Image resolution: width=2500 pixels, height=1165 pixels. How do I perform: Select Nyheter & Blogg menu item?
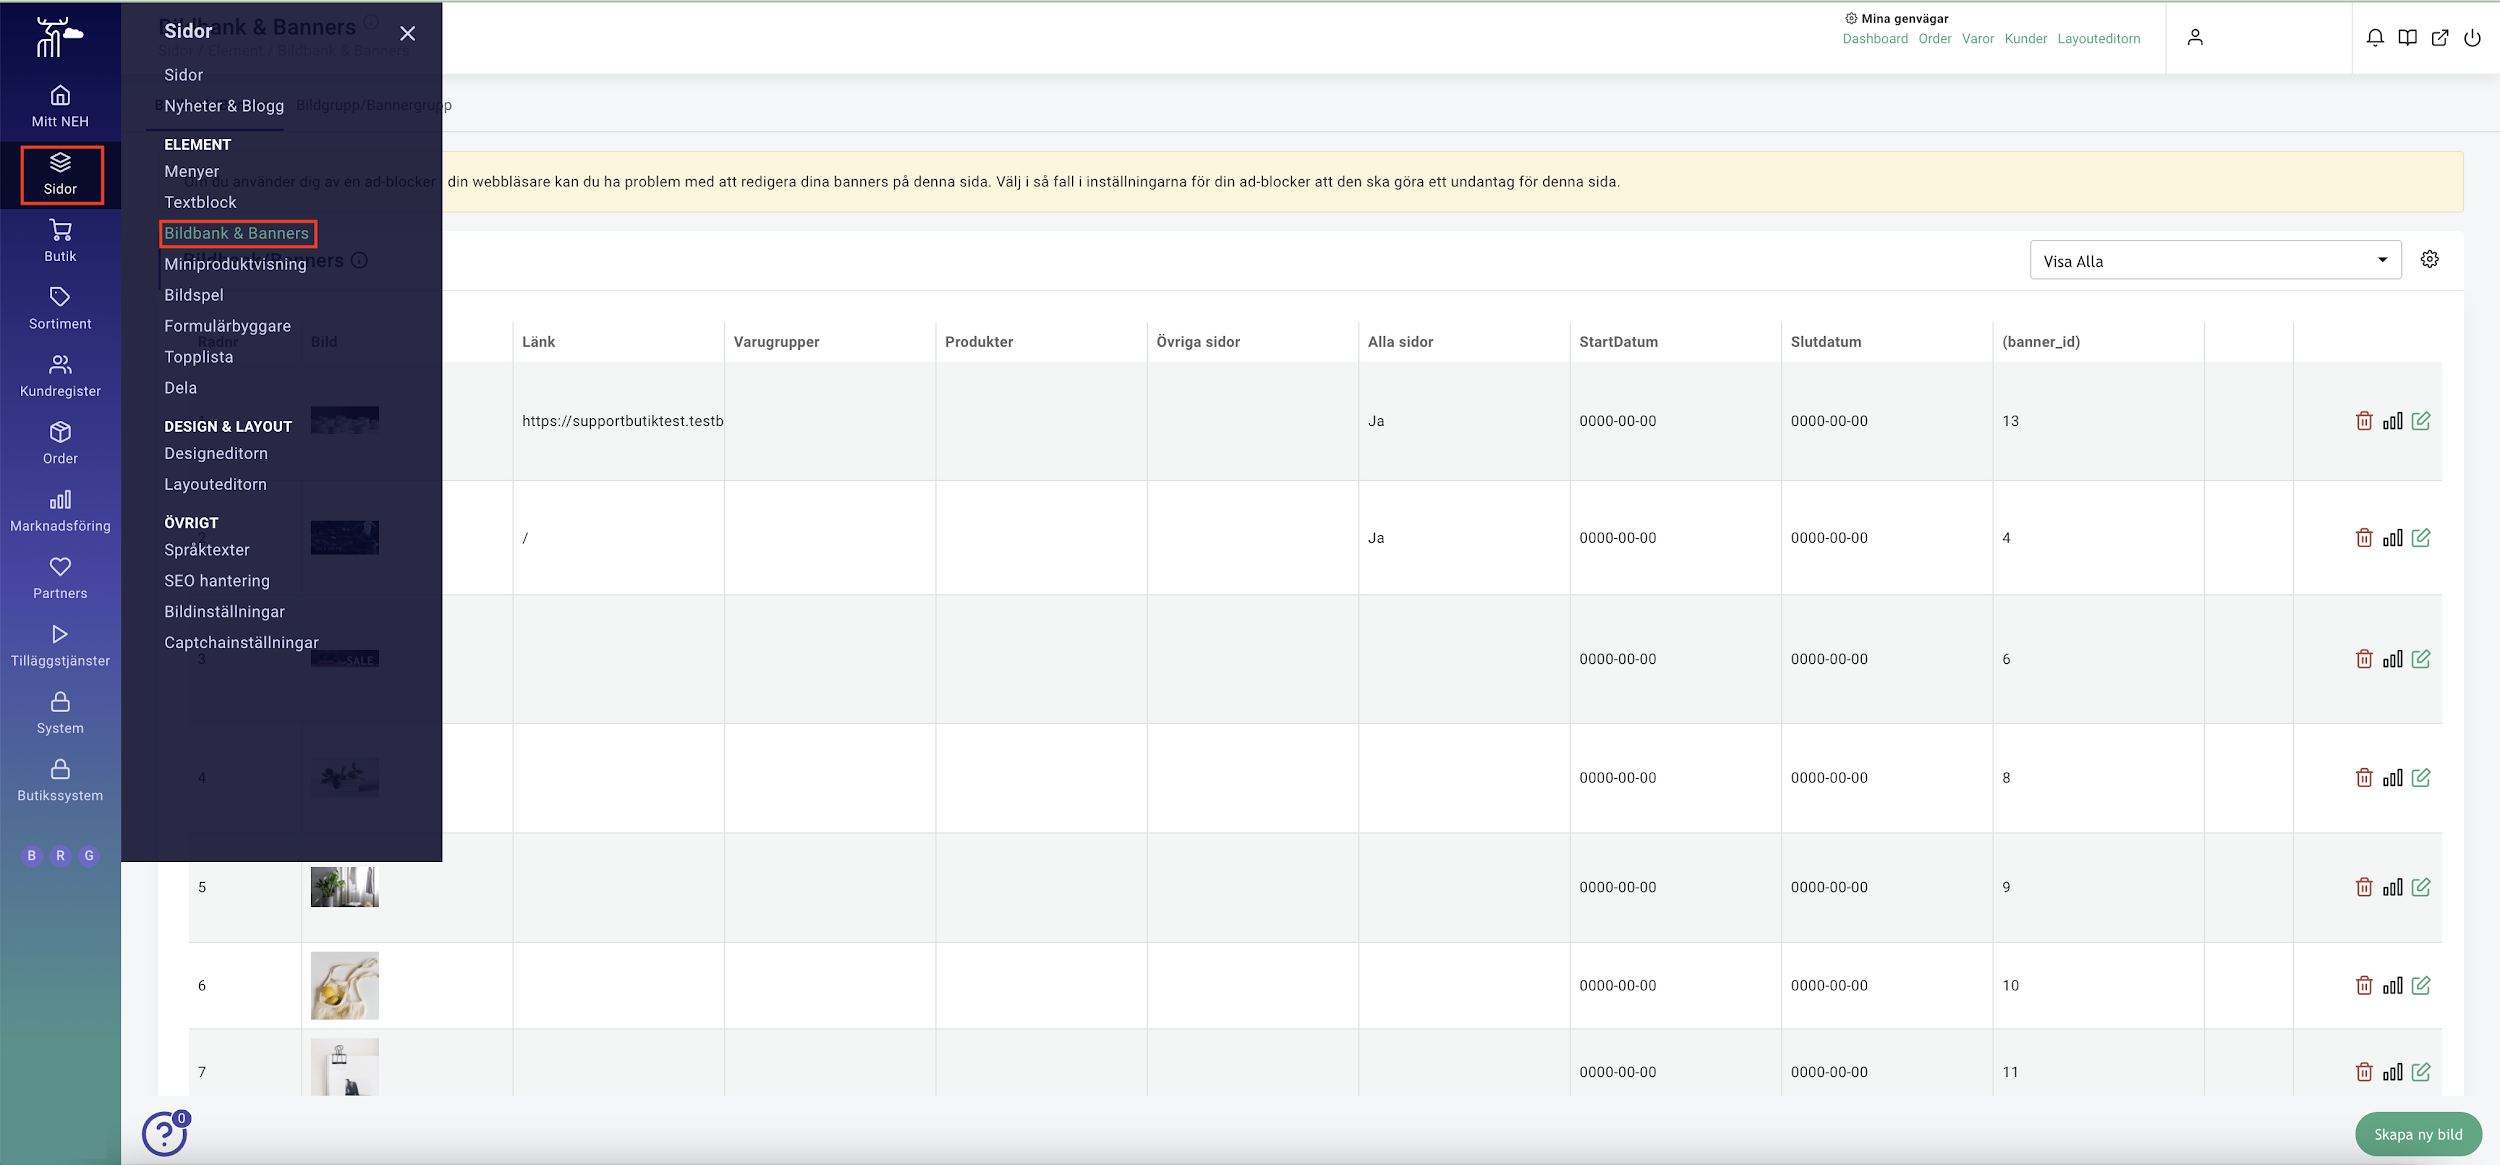[x=224, y=106]
